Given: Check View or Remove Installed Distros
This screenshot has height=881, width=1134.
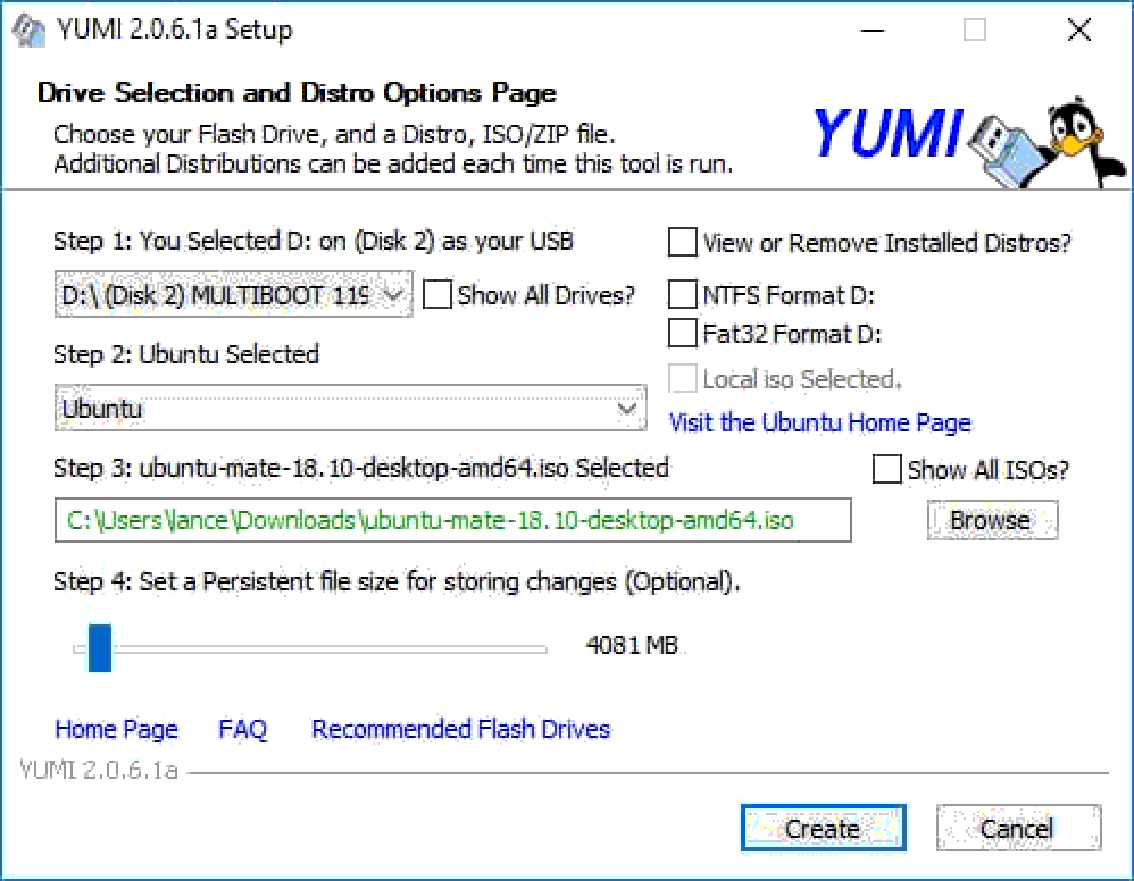Looking at the screenshot, I should point(683,243).
